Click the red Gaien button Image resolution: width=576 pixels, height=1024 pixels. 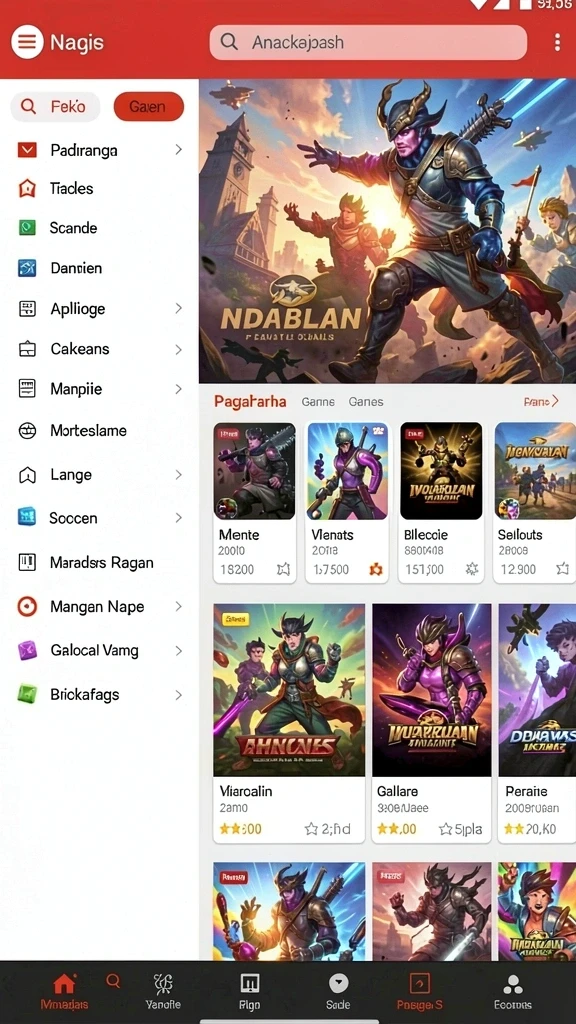pyautogui.click(x=149, y=106)
